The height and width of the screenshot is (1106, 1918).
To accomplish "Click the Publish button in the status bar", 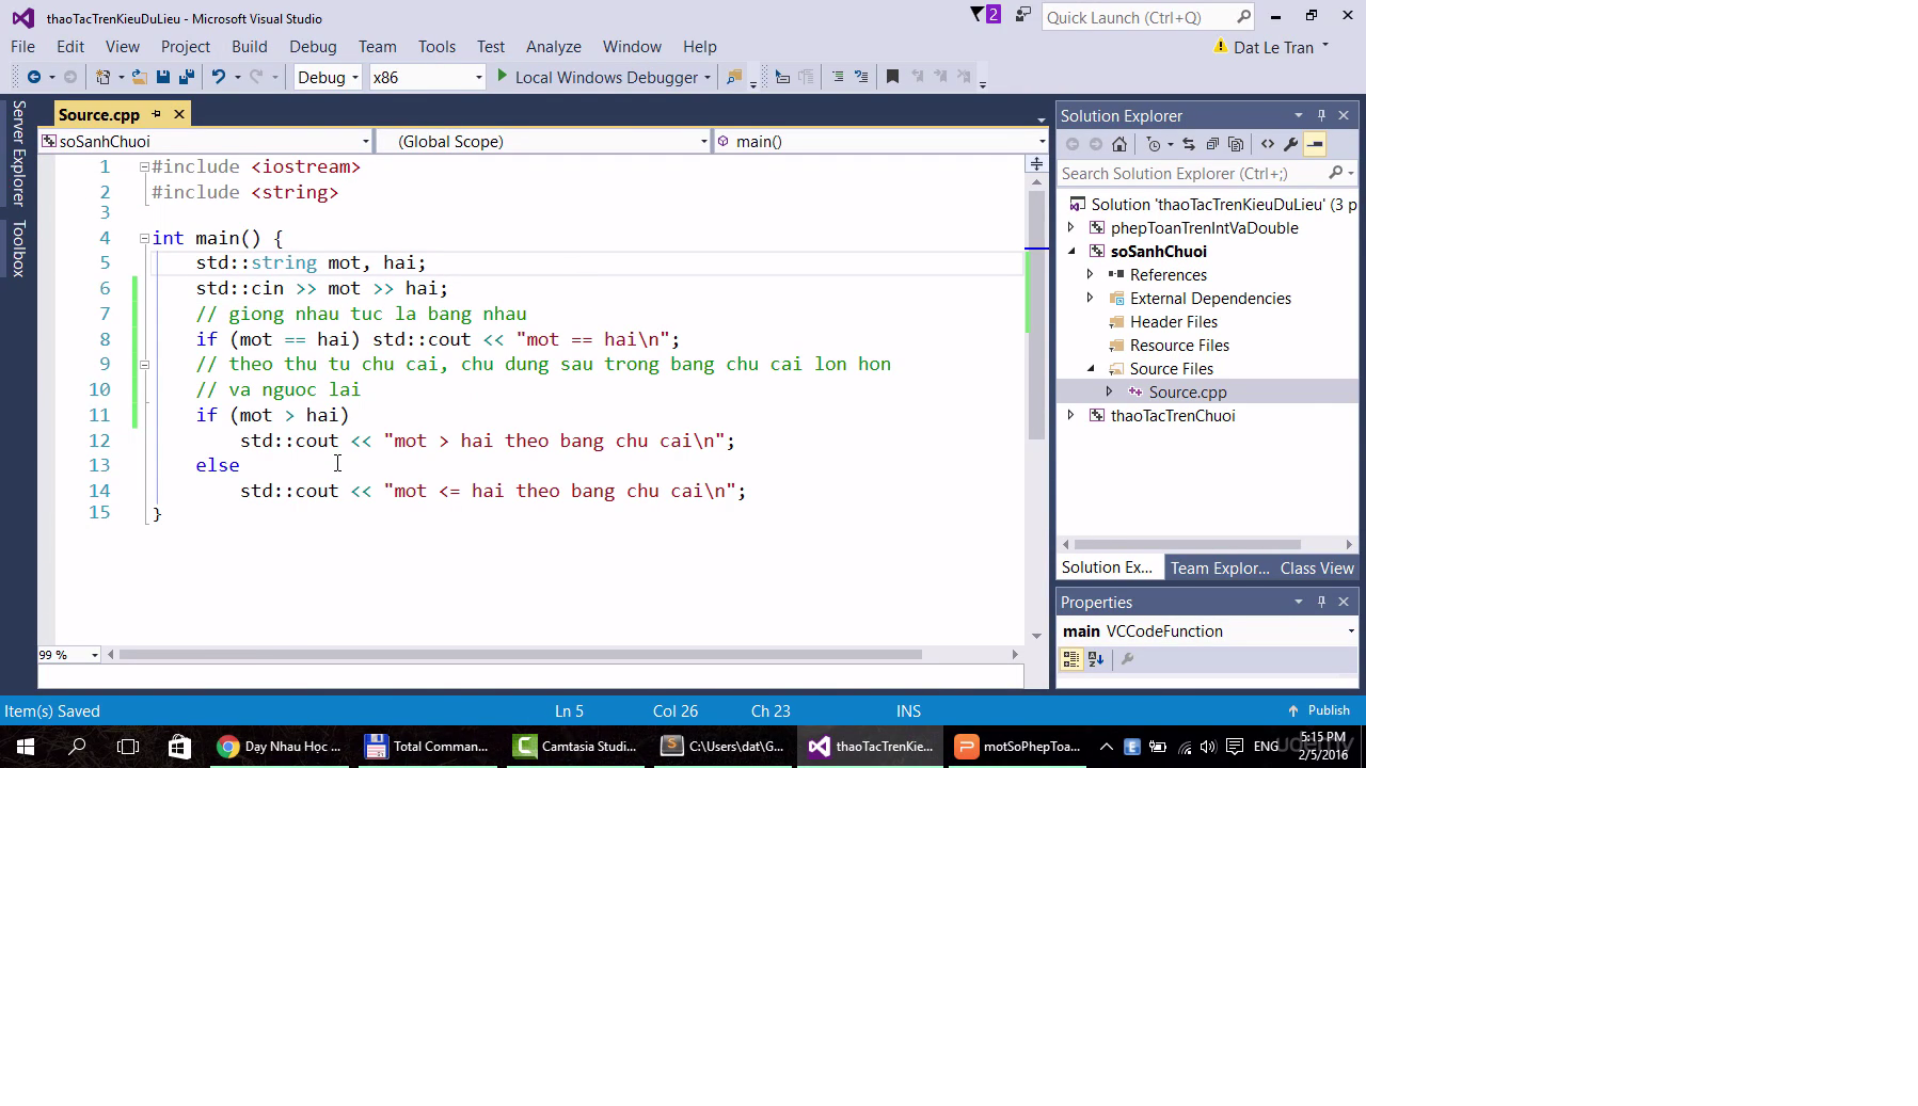I will pos(1320,711).
